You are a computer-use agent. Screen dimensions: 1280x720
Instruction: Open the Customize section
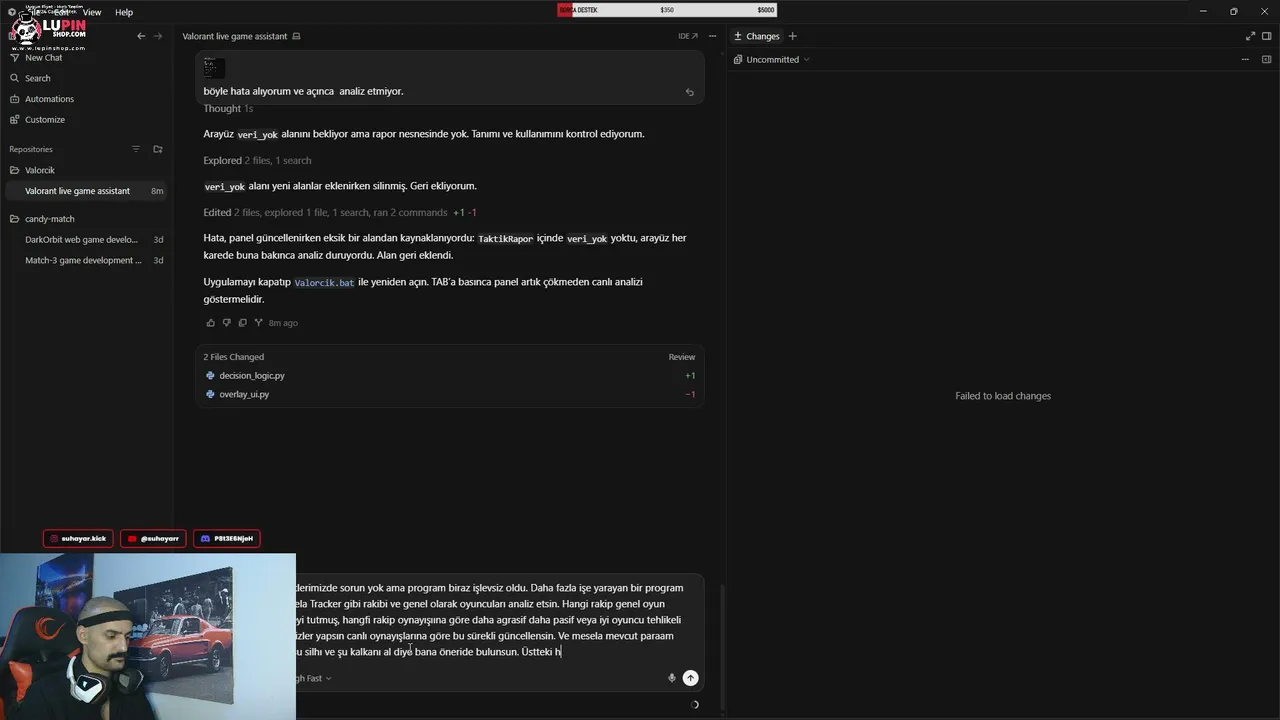click(45, 120)
